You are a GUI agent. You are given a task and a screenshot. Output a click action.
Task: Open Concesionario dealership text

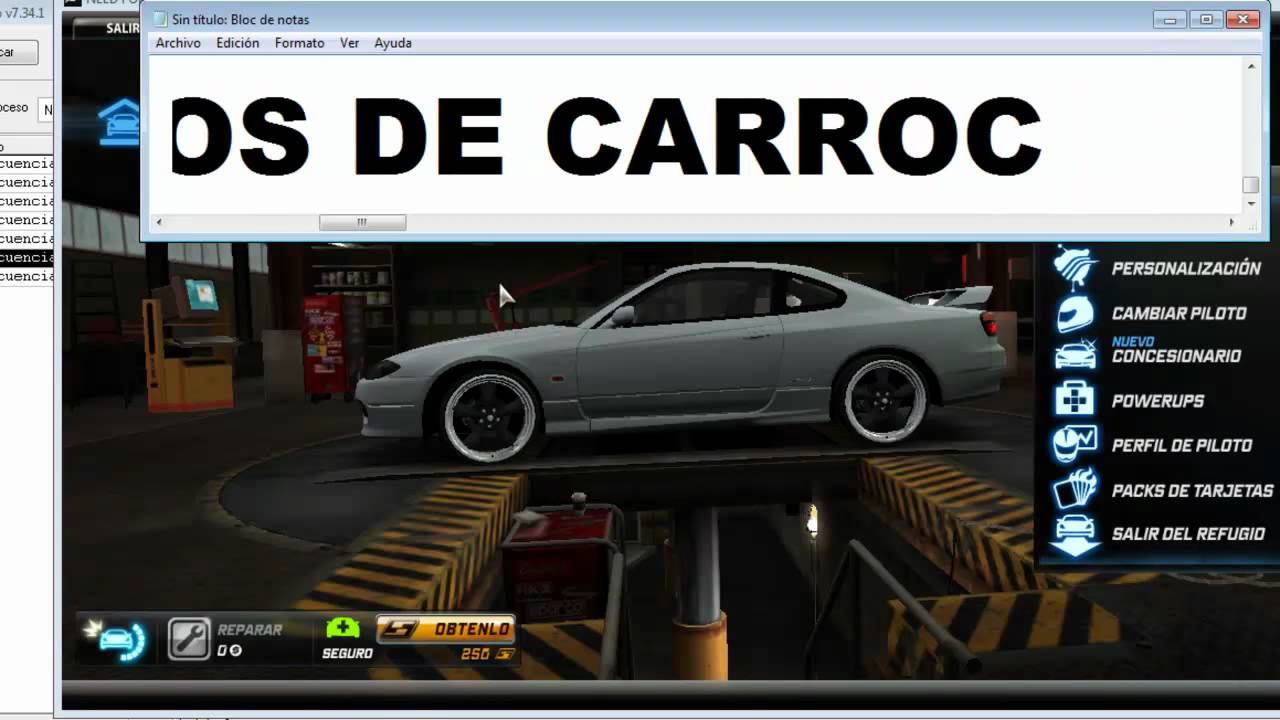click(1176, 356)
